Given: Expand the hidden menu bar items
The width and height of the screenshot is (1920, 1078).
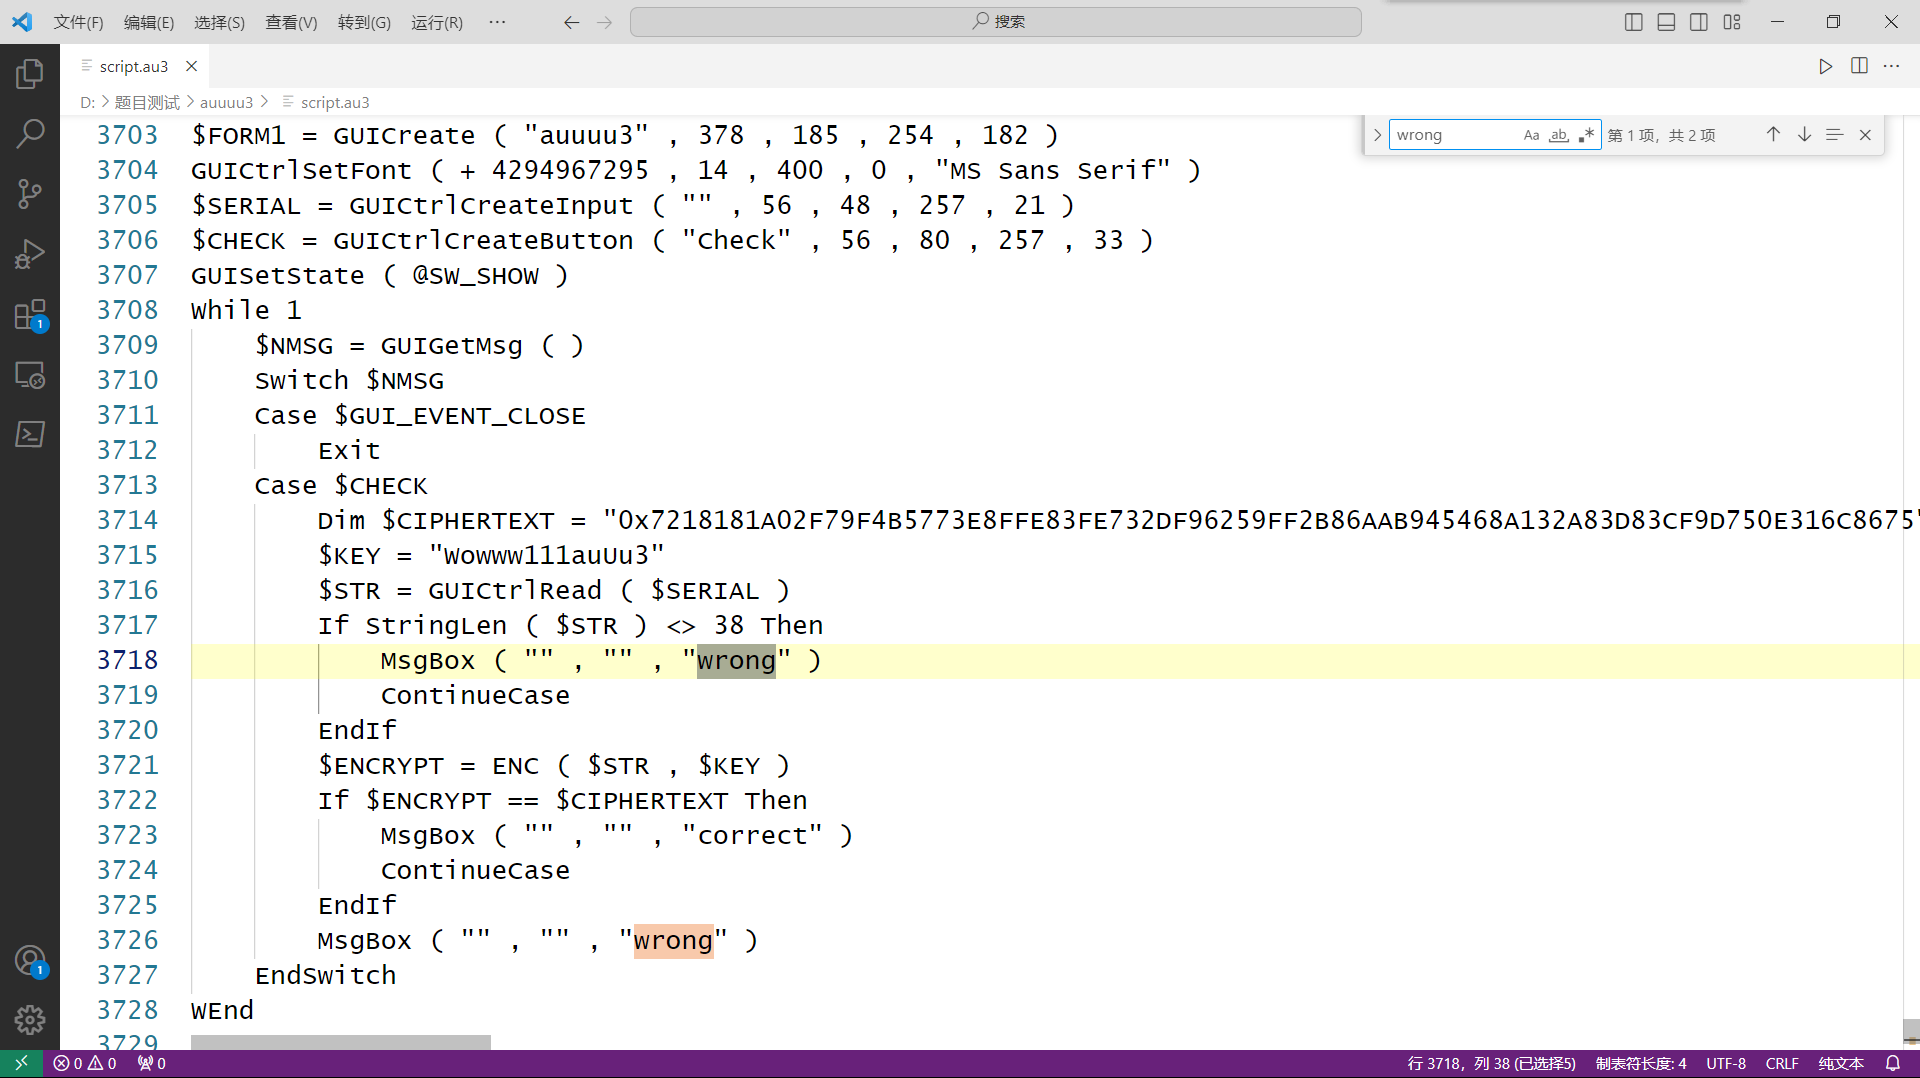Looking at the screenshot, I should [497, 22].
